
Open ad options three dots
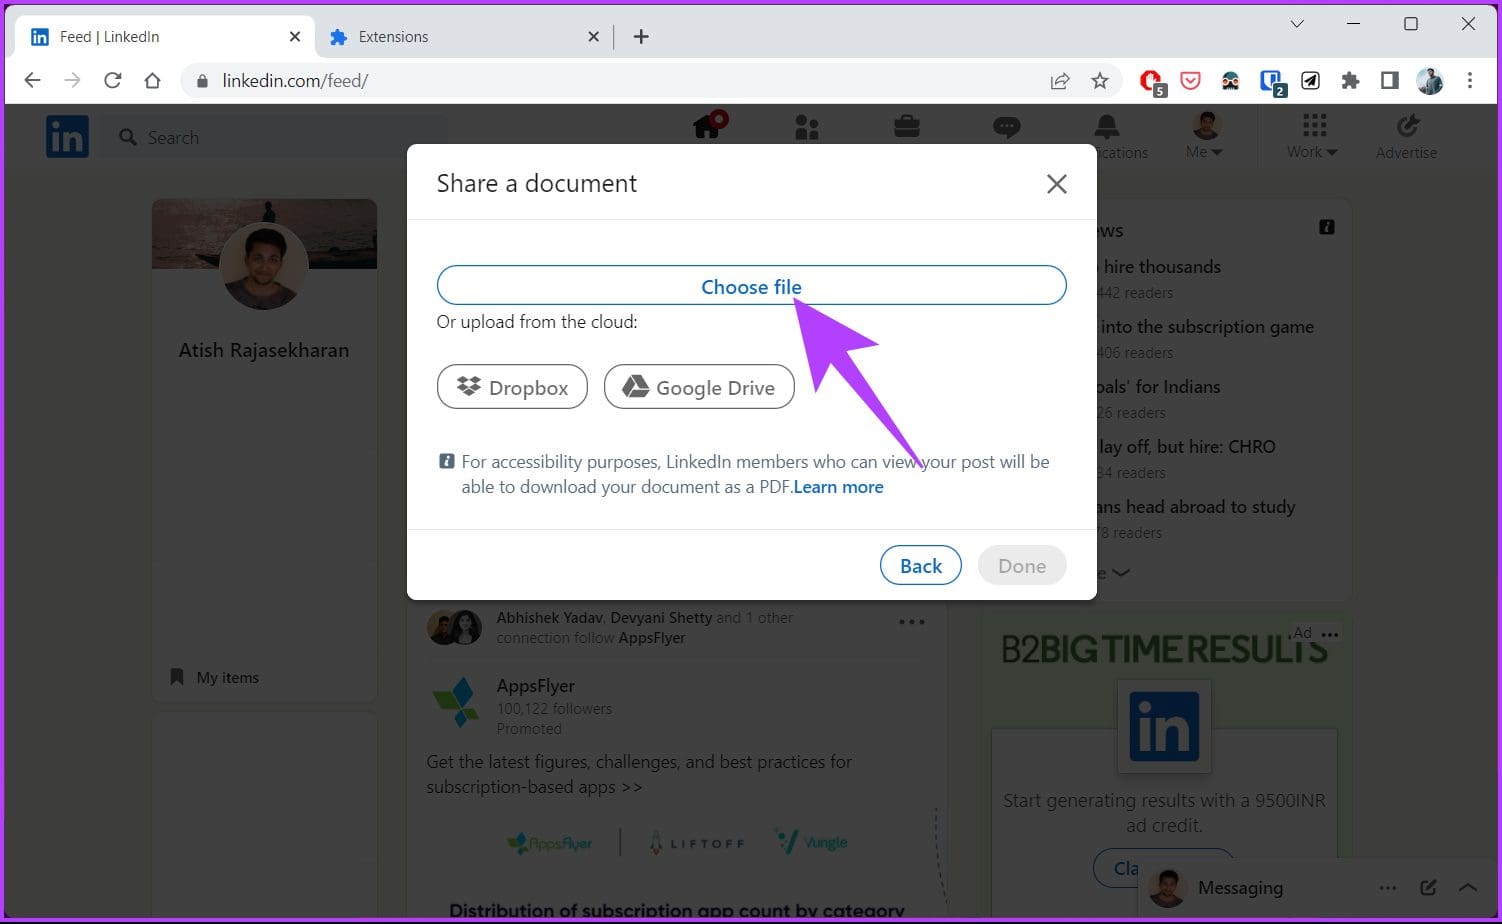[x=1329, y=634]
